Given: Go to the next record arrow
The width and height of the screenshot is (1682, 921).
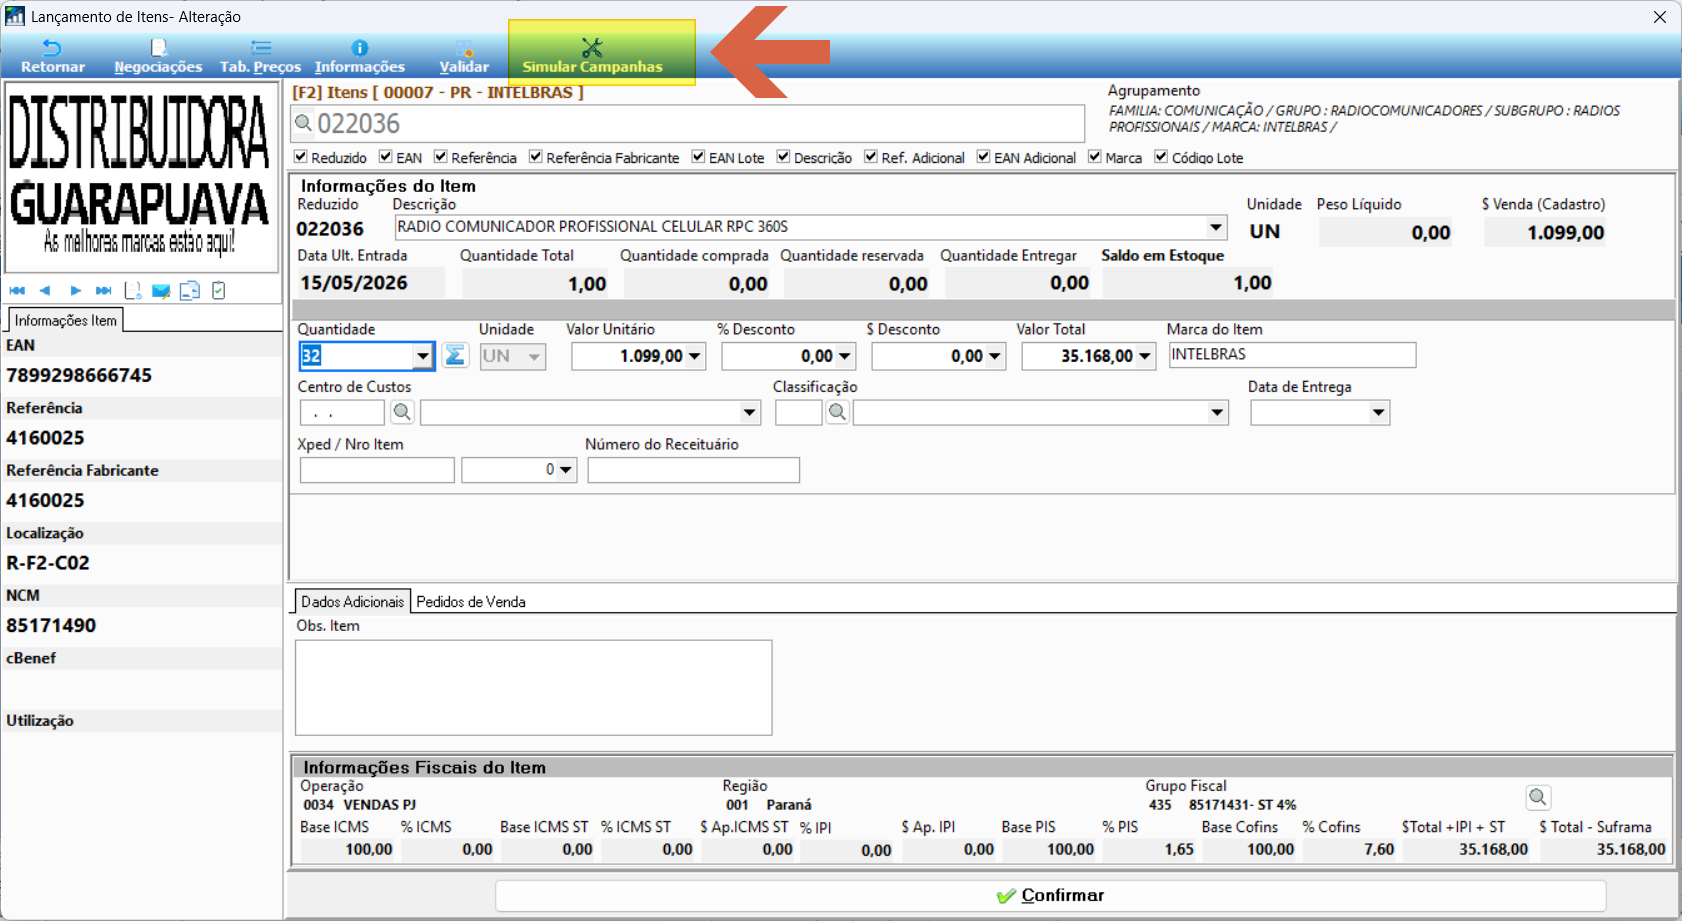Looking at the screenshot, I should (75, 290).
